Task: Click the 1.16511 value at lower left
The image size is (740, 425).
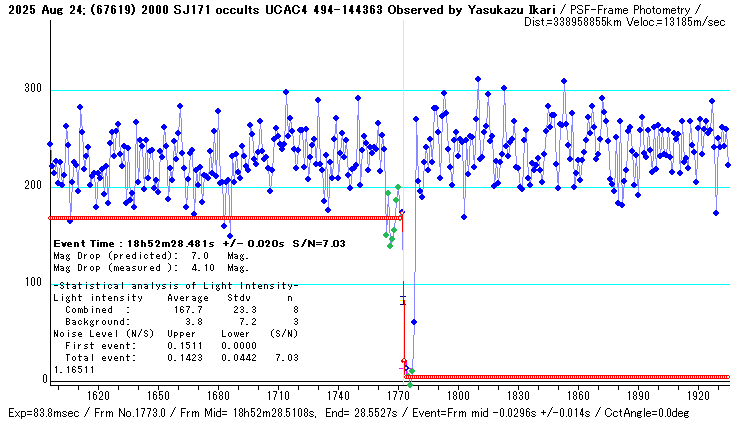Action: point(72,369)
